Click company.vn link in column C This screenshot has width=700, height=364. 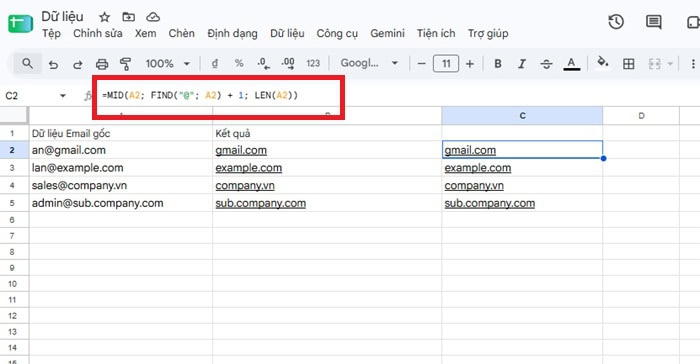[x=474, y=186]
